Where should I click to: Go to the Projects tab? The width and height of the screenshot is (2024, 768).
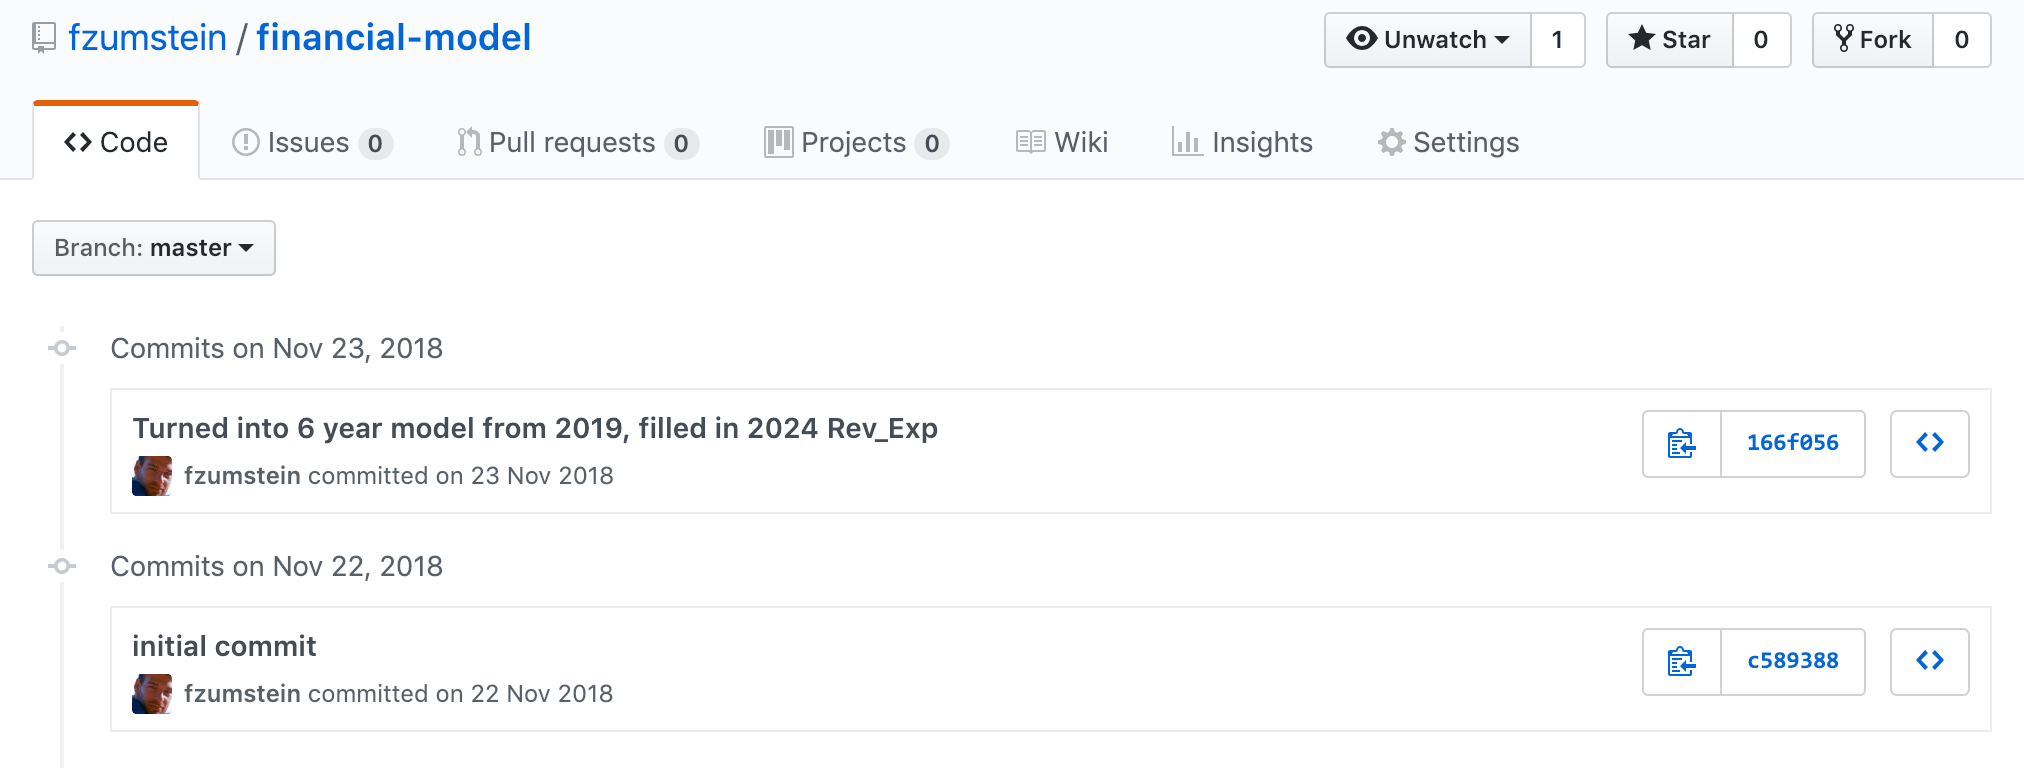tap(855, 143)
